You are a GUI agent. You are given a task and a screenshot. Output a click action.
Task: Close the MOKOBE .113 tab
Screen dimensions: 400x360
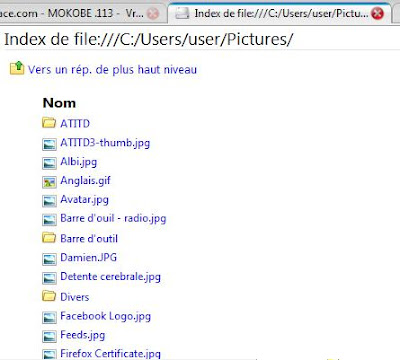click(x=153, y=14)
